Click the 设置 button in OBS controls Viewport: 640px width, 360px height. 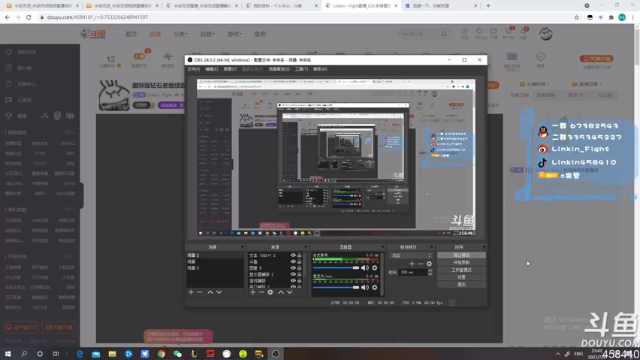click(461, 277)
